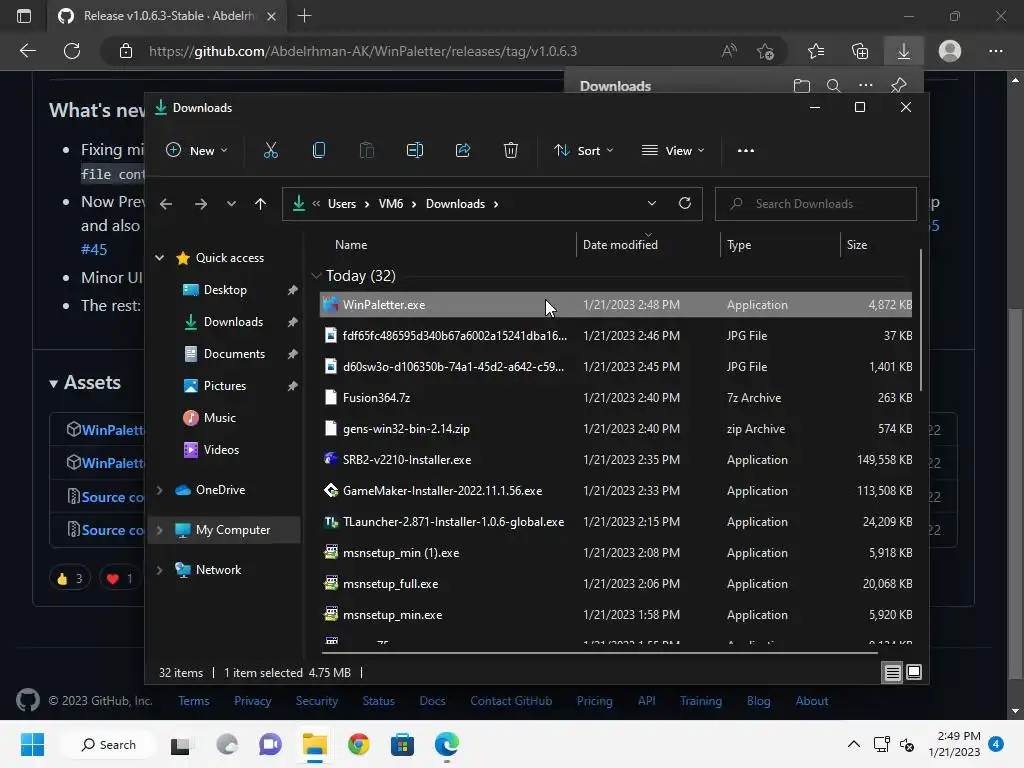Select Fusion364.7z file
The width and height of the screenshot is (1024, 768).
point(616,398)
